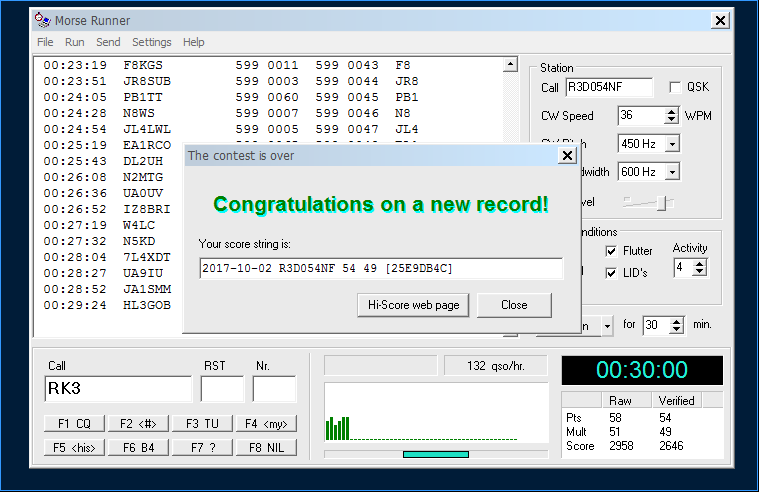759x492 pixels.
Task: Enable the QSK checkbox
Action: point(675,88)
